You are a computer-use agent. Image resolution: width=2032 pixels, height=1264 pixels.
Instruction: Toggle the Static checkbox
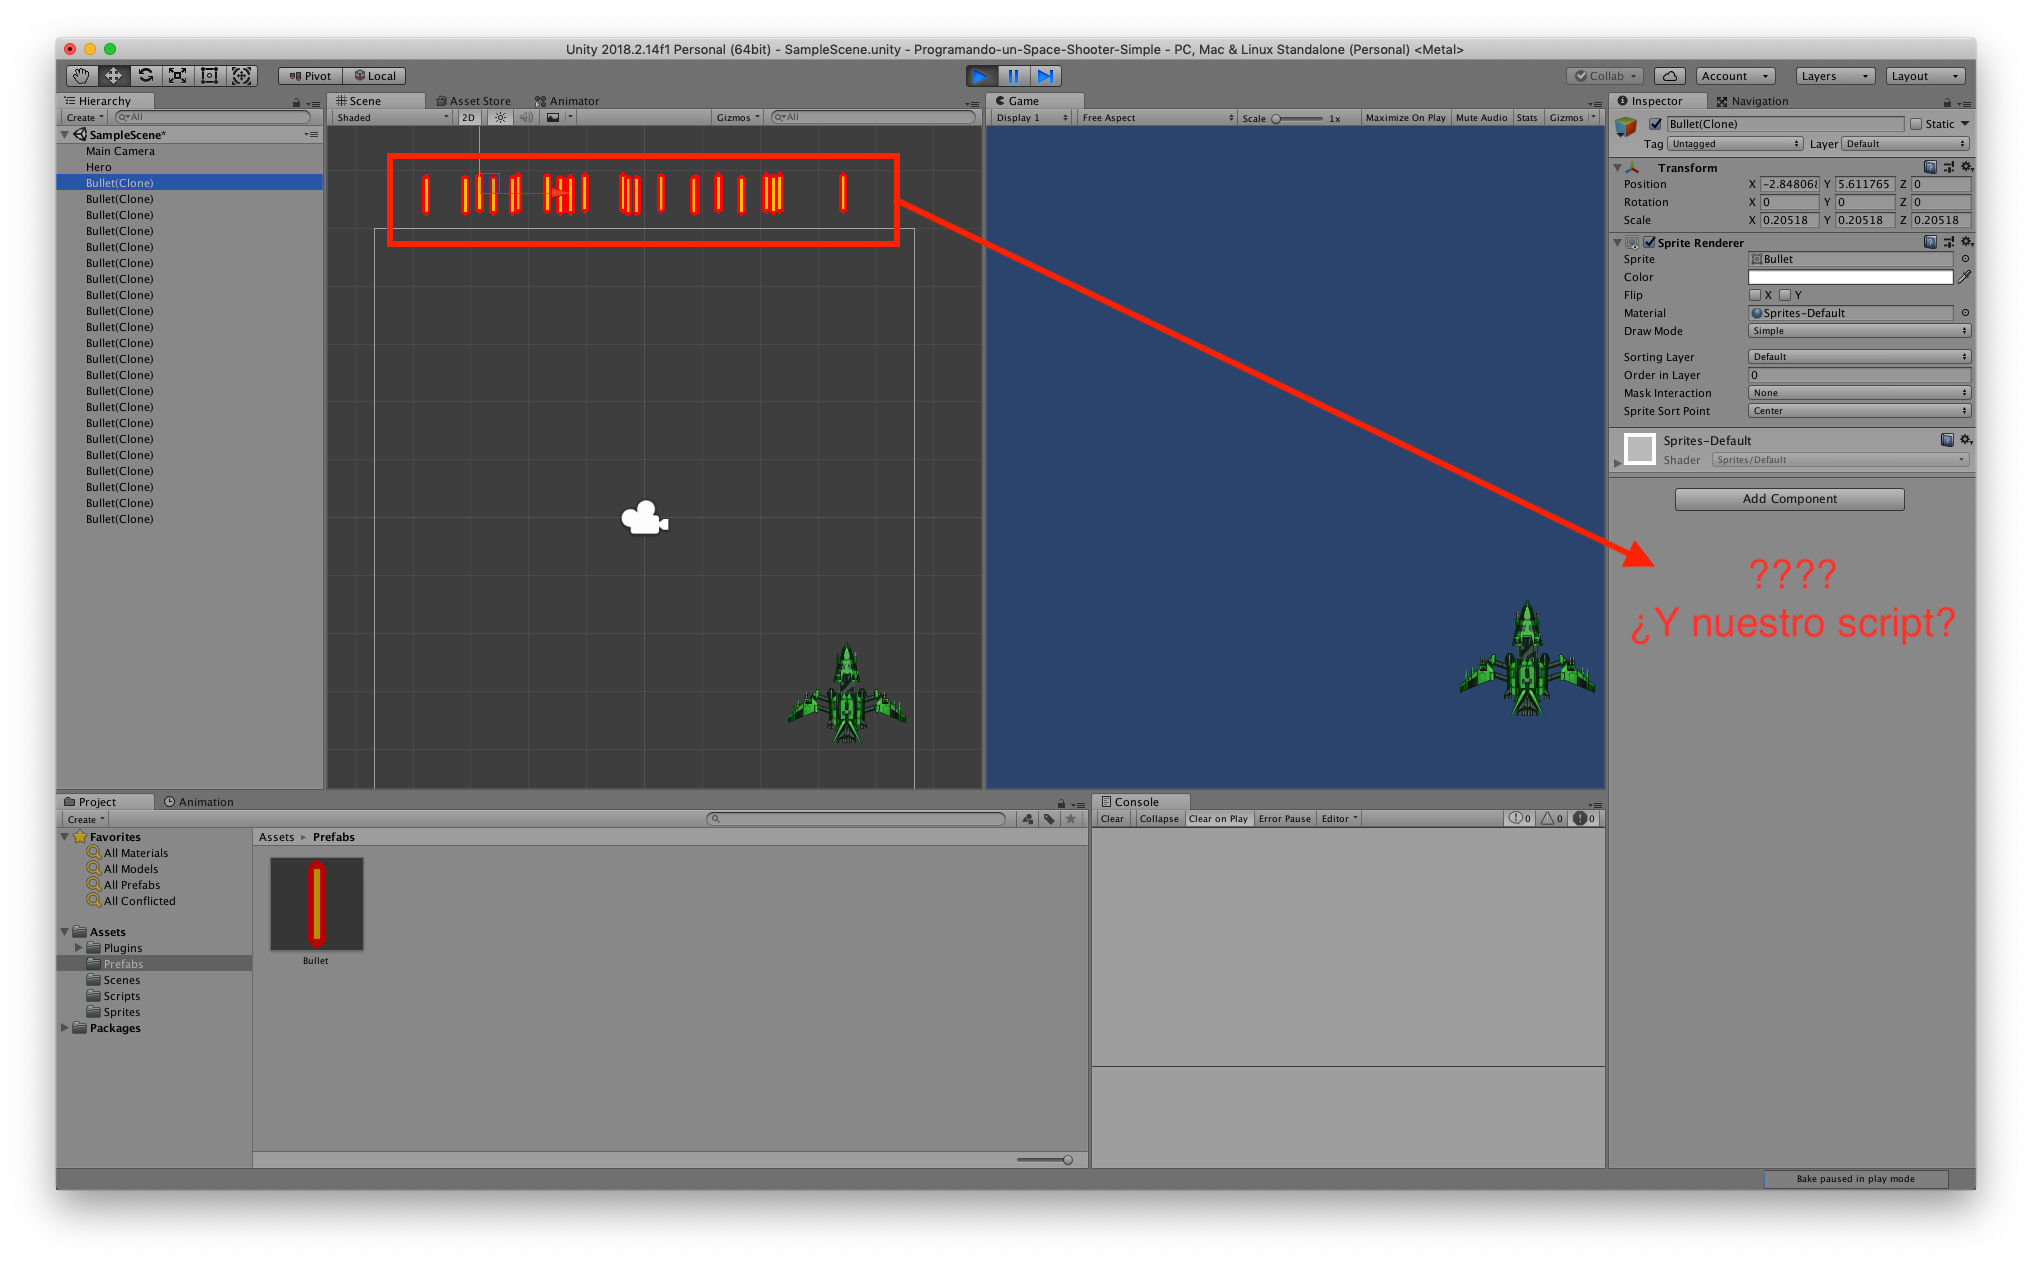[x=1916, y=124]
